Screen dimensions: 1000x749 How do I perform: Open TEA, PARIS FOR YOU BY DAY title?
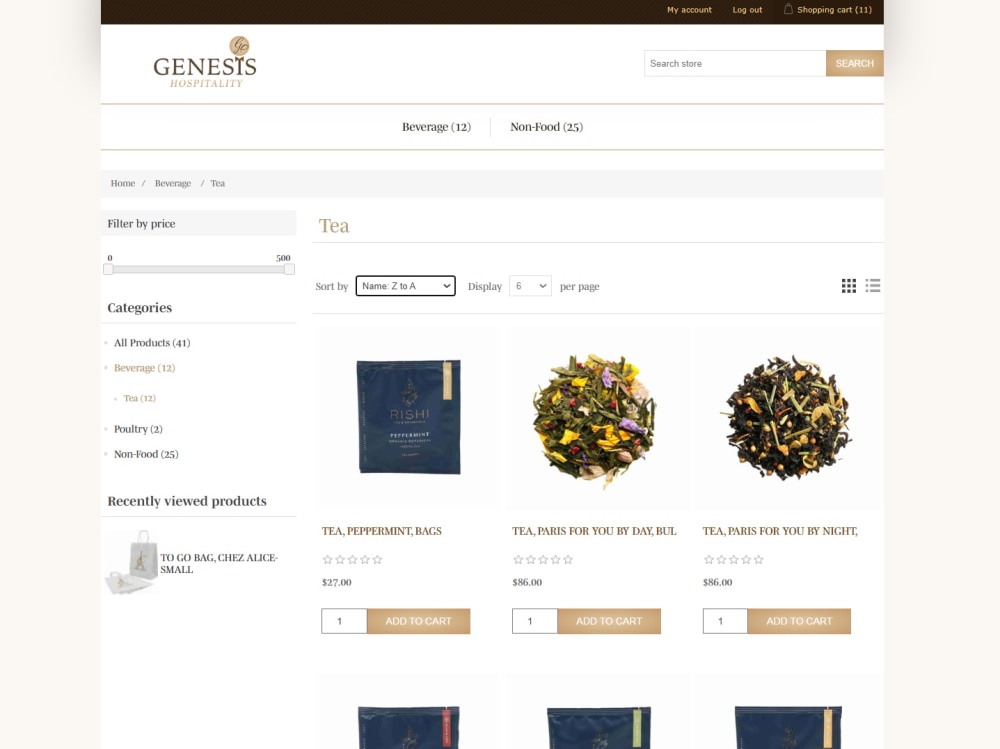coord(594,531)
